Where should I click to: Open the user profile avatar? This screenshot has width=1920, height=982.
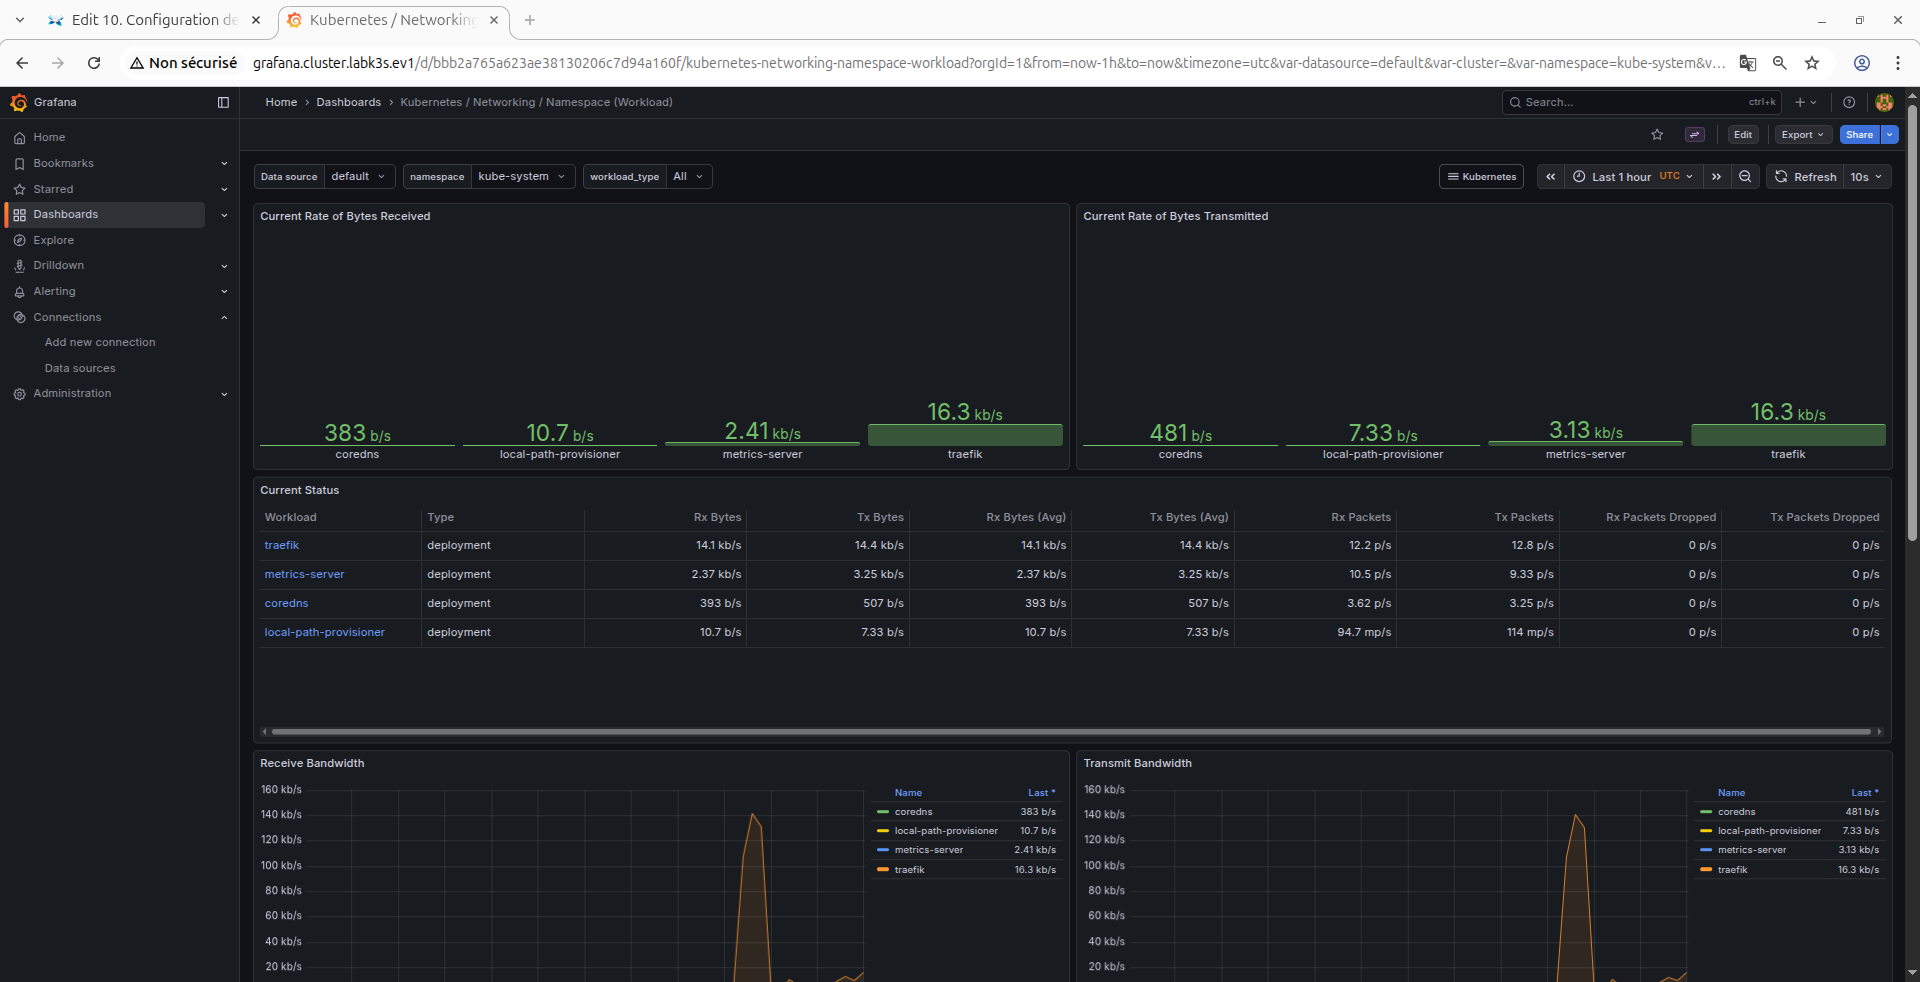(x=1885, y=102)
